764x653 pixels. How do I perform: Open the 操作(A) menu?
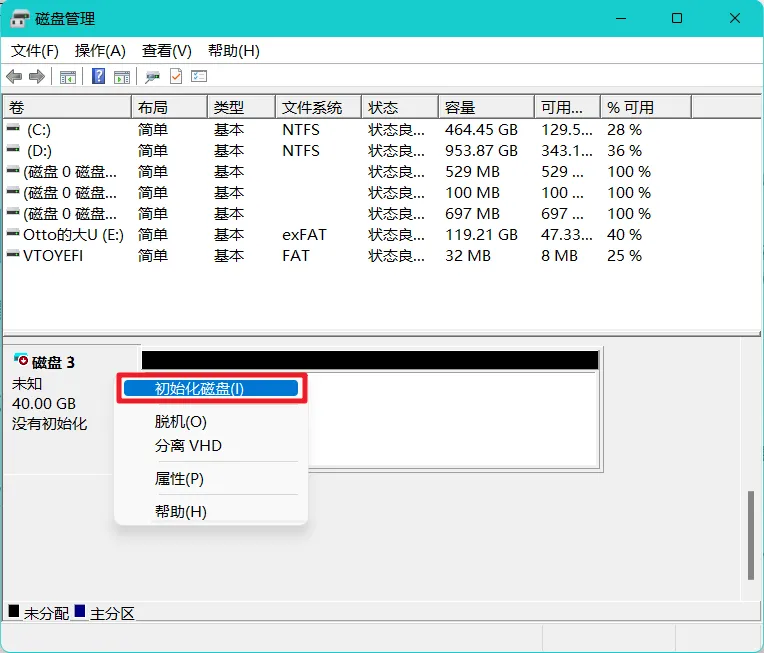coord(100,51)
